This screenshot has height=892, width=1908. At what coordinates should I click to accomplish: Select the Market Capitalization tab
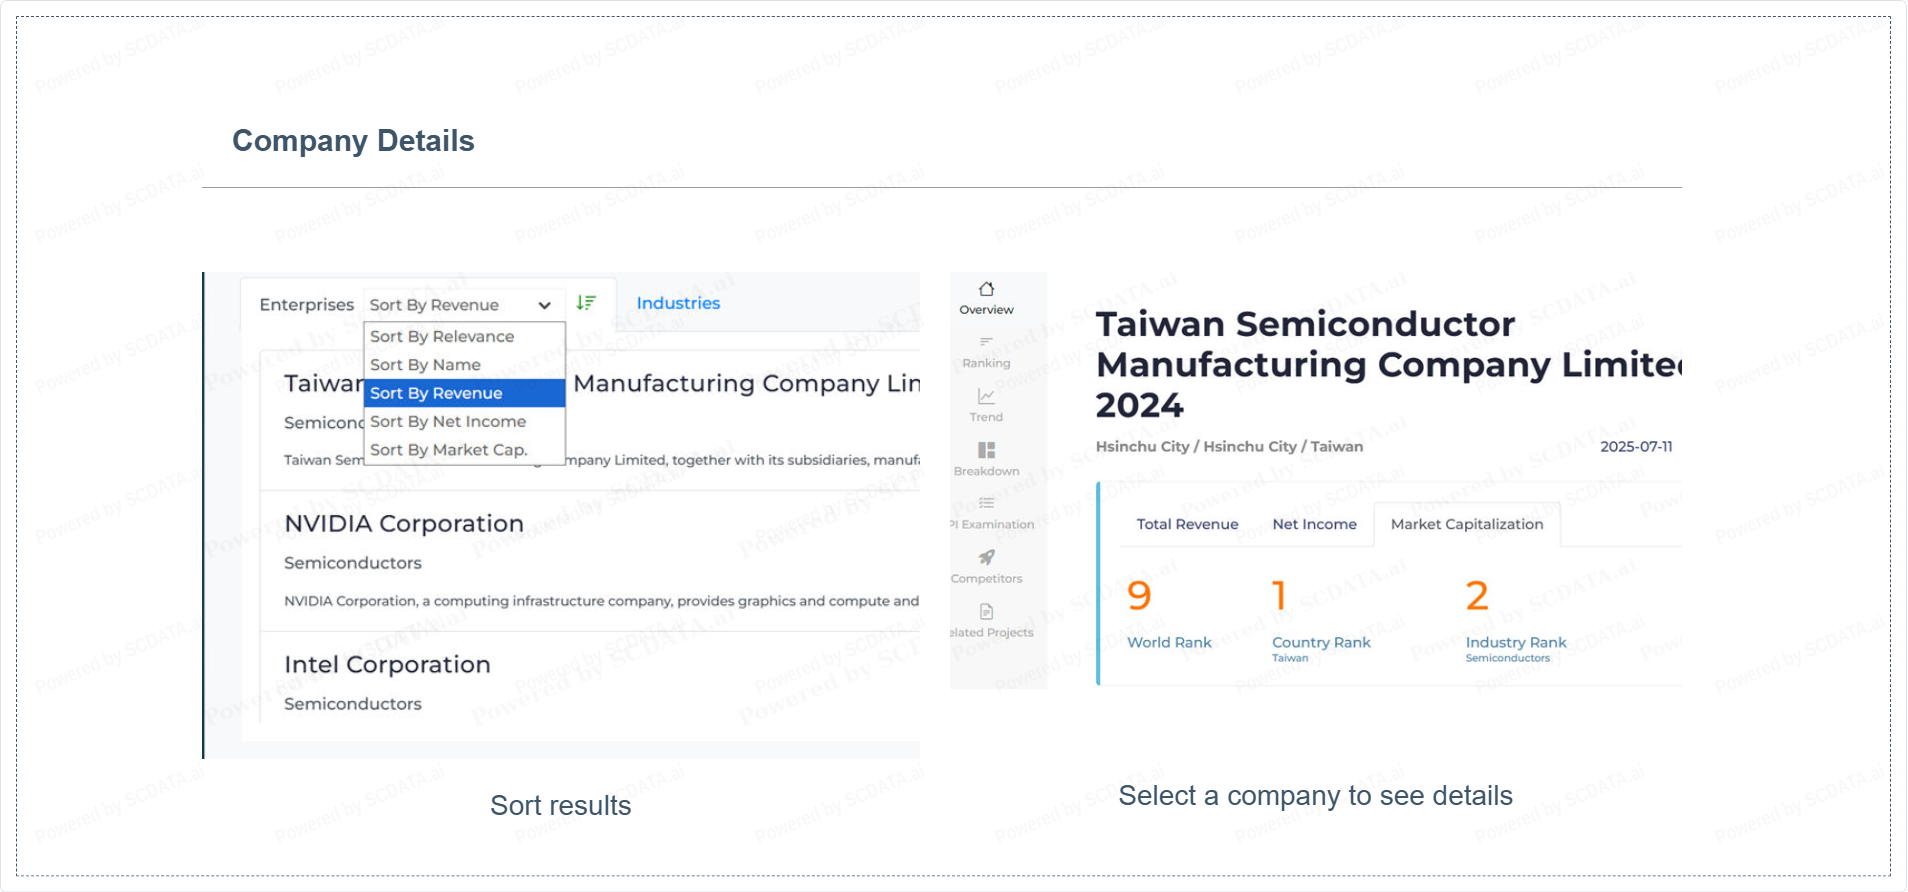(1466, 524)
